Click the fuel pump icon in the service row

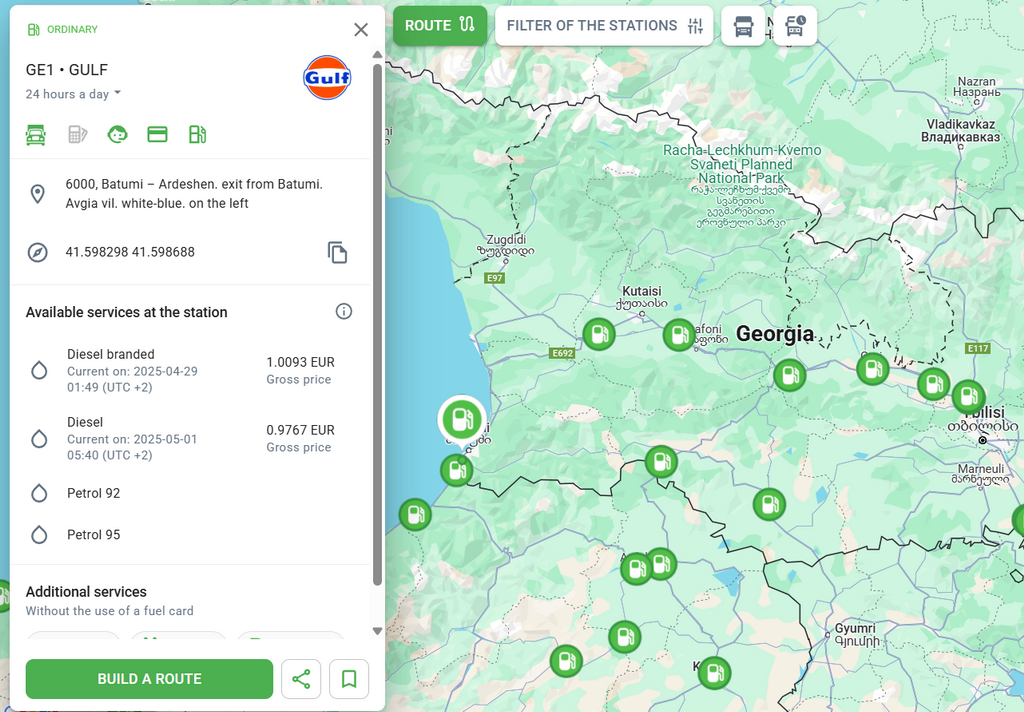(197, 135)
